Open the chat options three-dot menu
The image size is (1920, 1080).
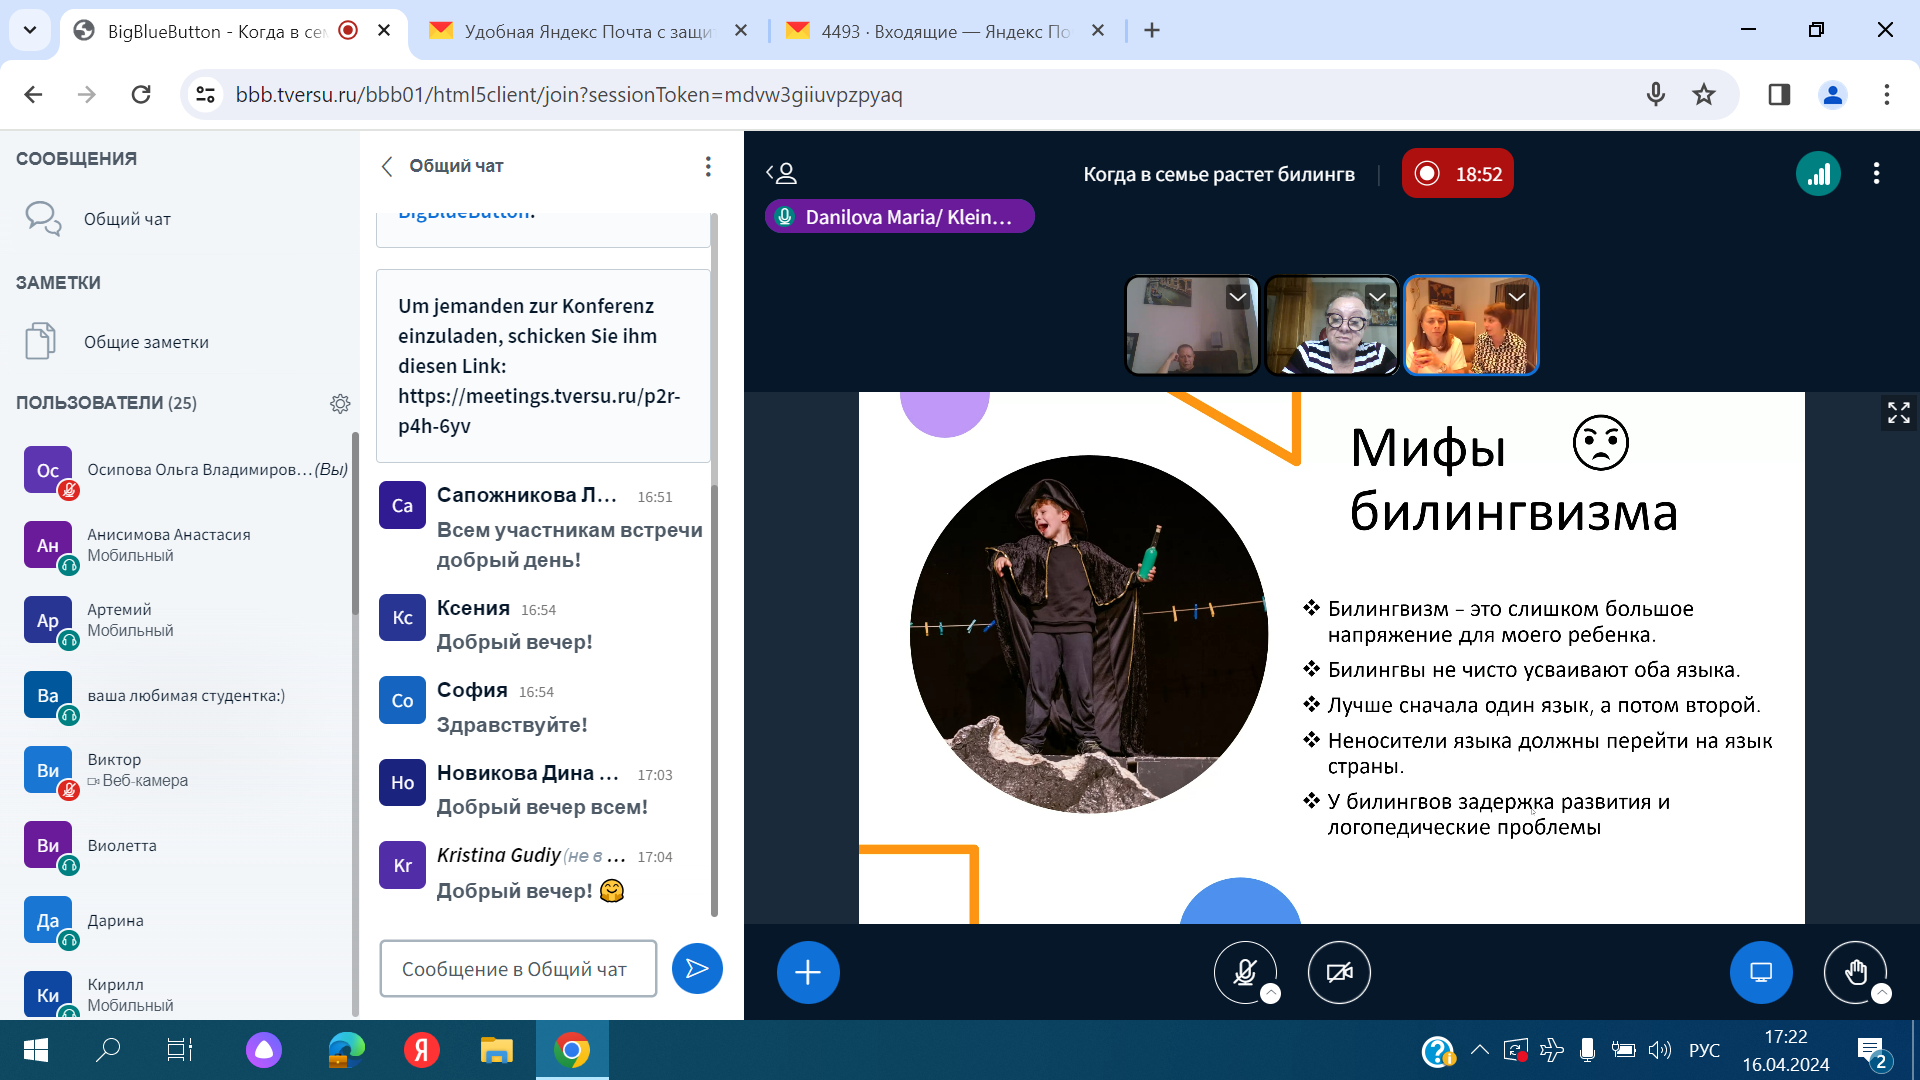(x=708, y=166)
